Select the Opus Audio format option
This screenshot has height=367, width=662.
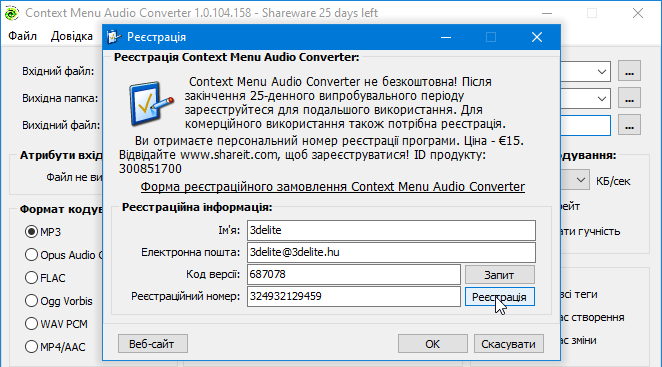31,255
